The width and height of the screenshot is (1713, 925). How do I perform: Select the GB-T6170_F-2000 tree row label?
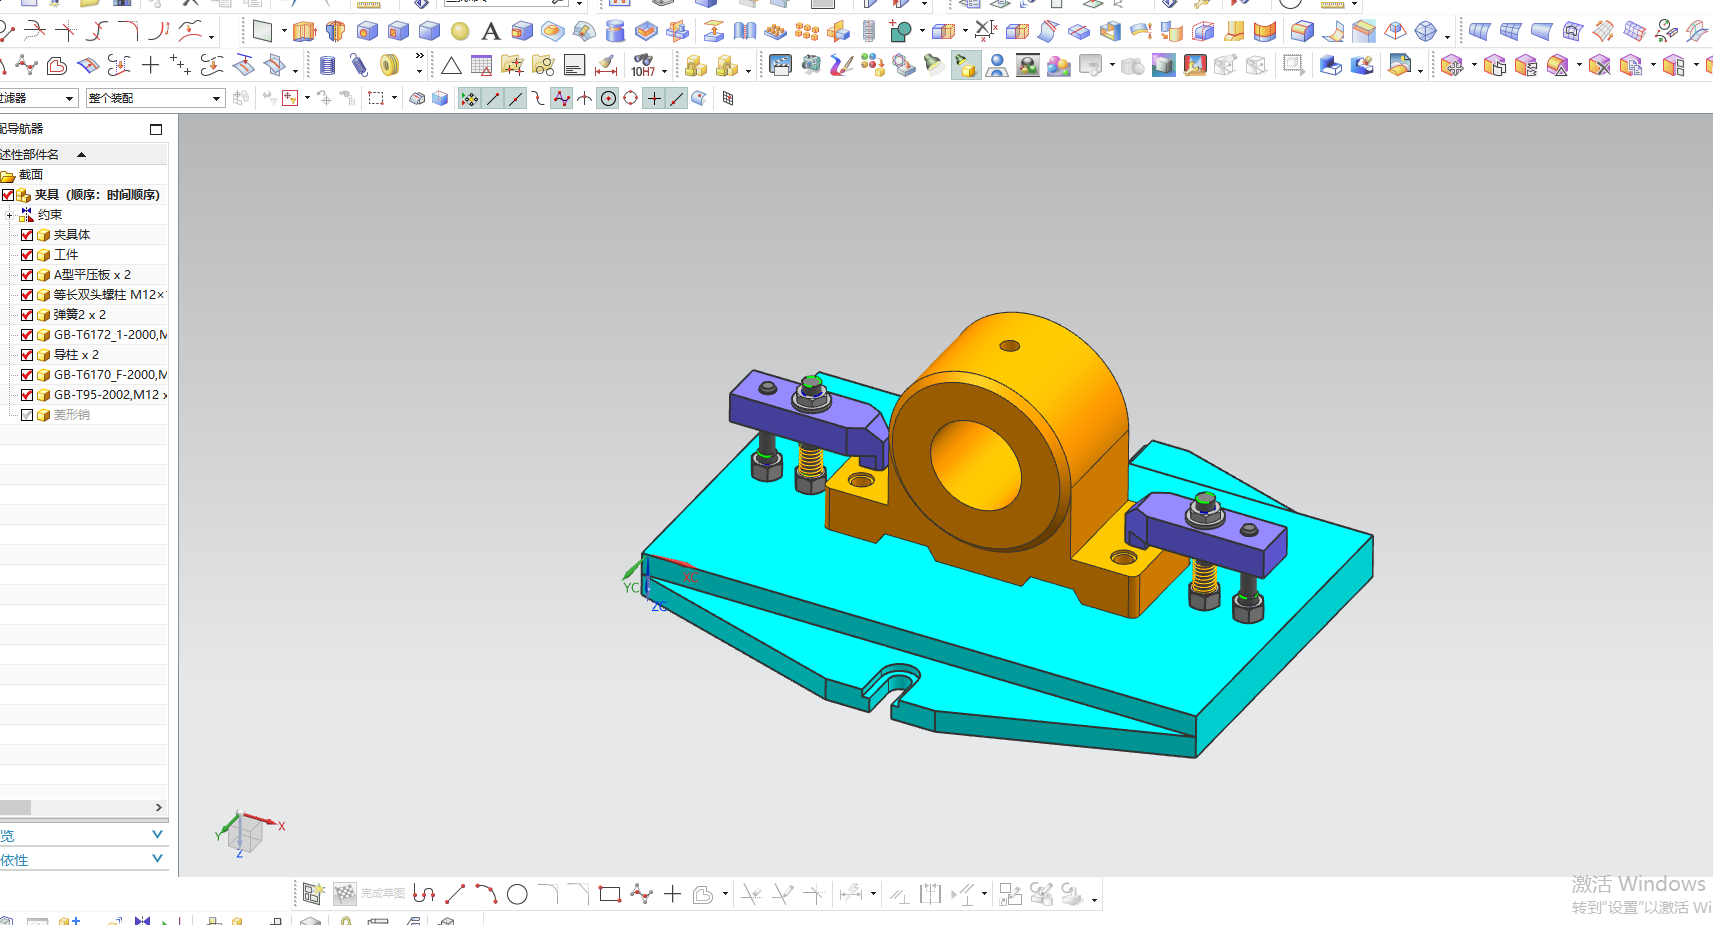(x=110, y=375)
